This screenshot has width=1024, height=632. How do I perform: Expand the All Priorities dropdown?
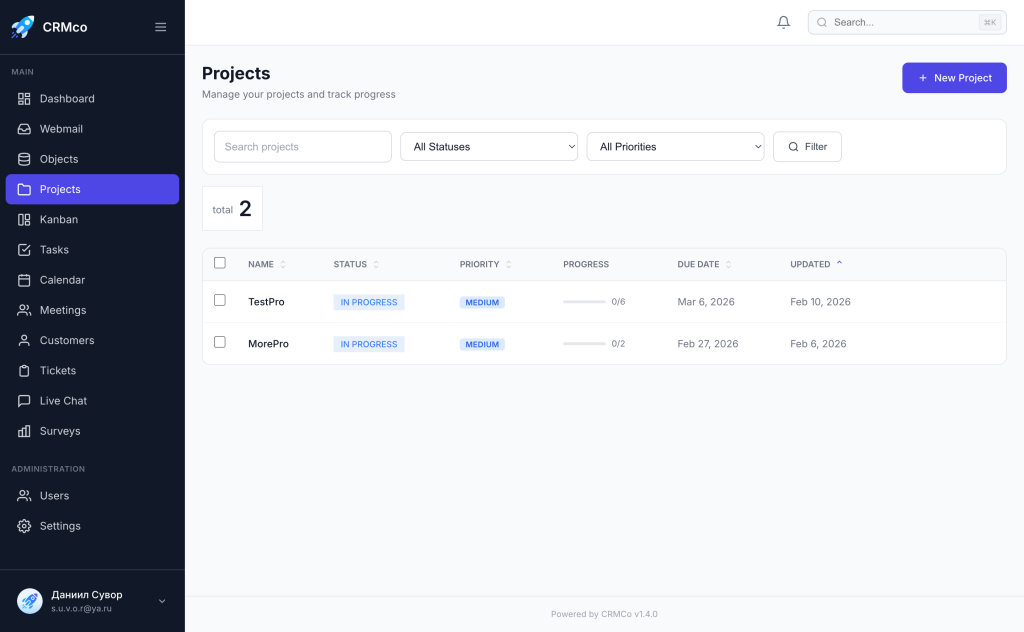coord(675,147)
